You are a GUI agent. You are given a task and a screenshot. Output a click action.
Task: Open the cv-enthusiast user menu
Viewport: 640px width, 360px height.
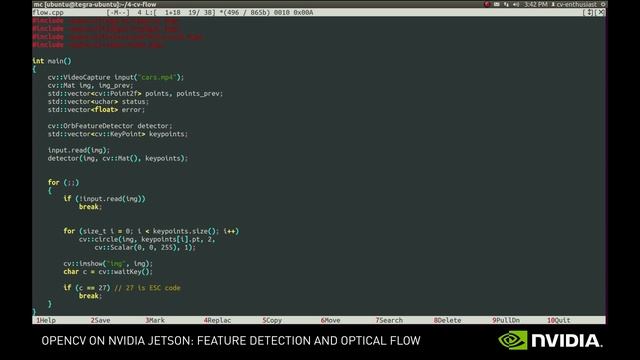click(573, 4)
